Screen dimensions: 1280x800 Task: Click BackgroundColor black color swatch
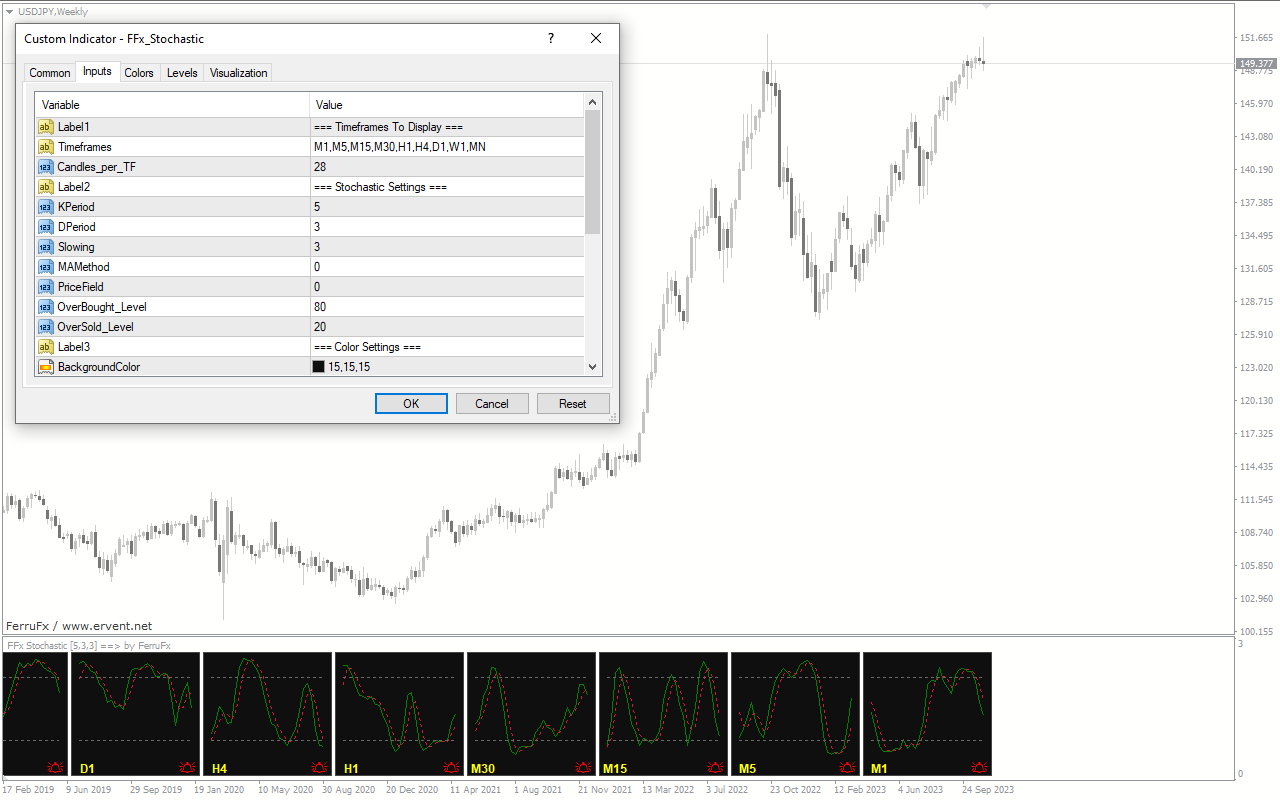pos(319,367)
